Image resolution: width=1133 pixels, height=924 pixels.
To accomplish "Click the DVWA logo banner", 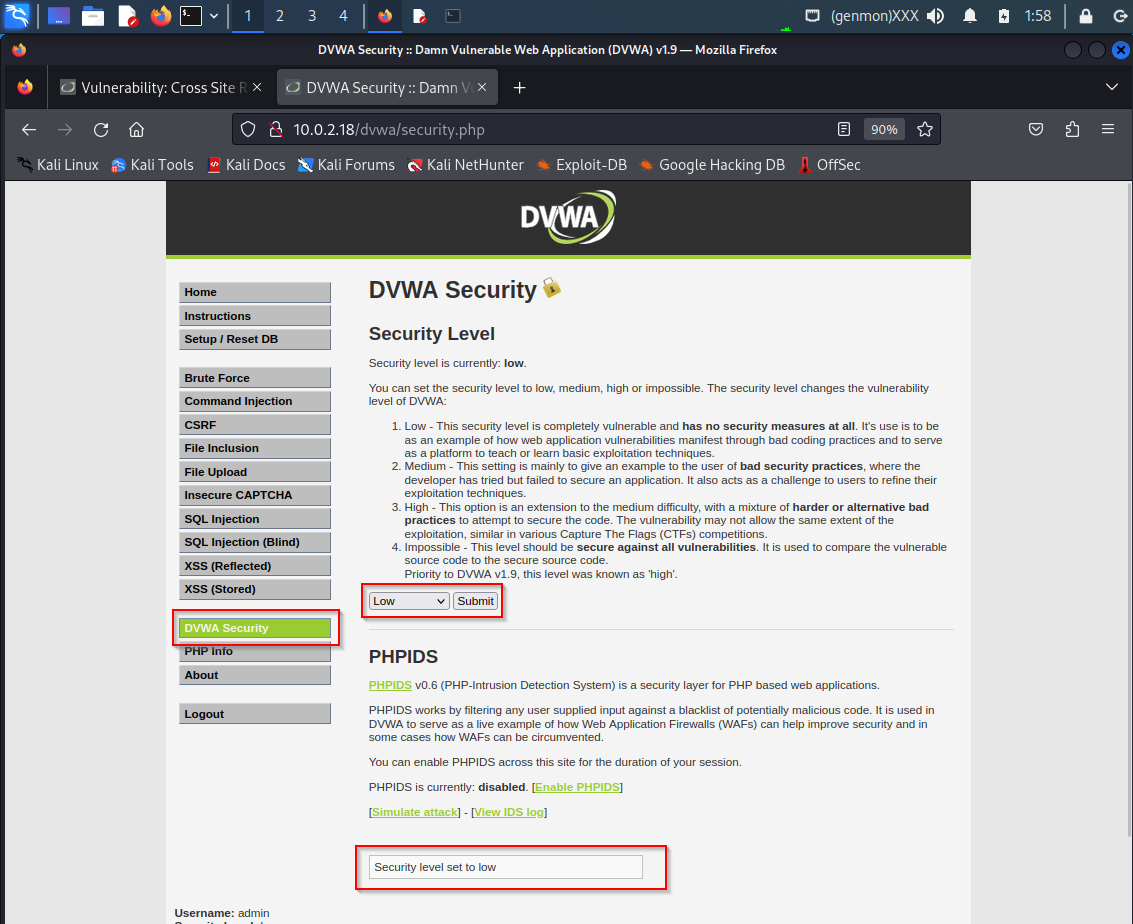I will pos(568,217).
